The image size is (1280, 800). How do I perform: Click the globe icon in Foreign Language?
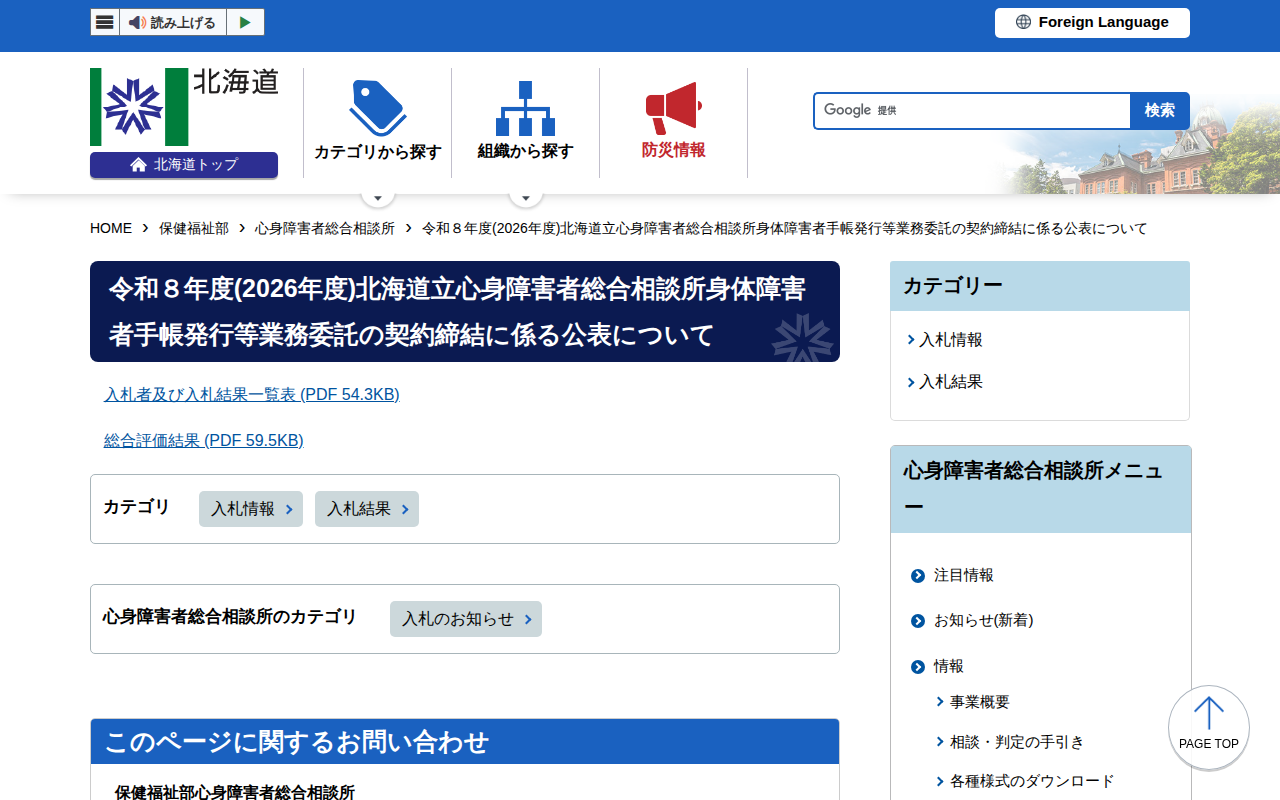click(x=1023, y=22)
